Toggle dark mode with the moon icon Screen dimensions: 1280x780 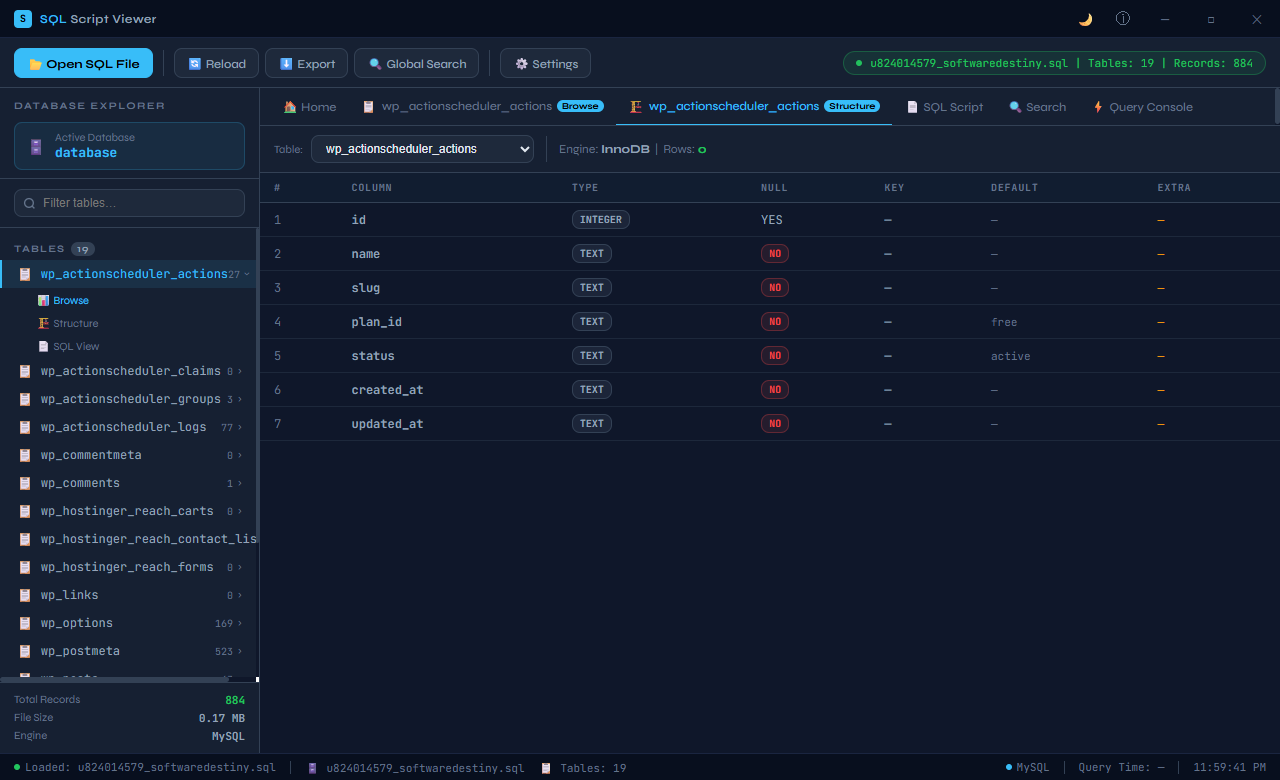click(1085, 19)
